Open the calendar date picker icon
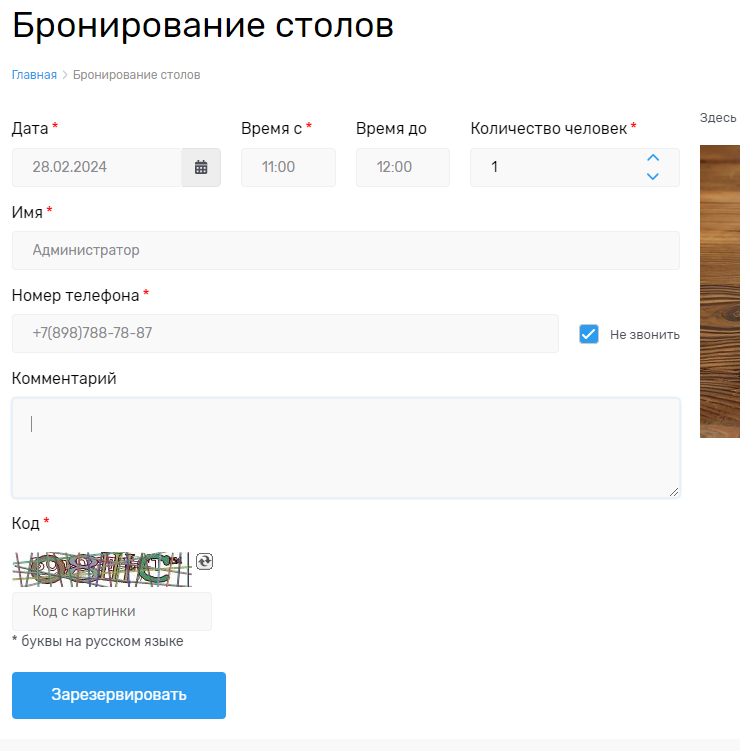740x751 pixels. (201, 168)
